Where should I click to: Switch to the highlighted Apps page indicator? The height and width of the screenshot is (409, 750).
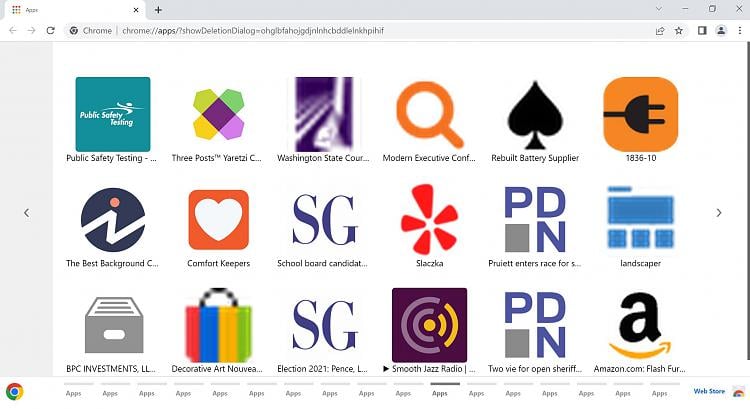pyautogui.click(x=445, y=390)
